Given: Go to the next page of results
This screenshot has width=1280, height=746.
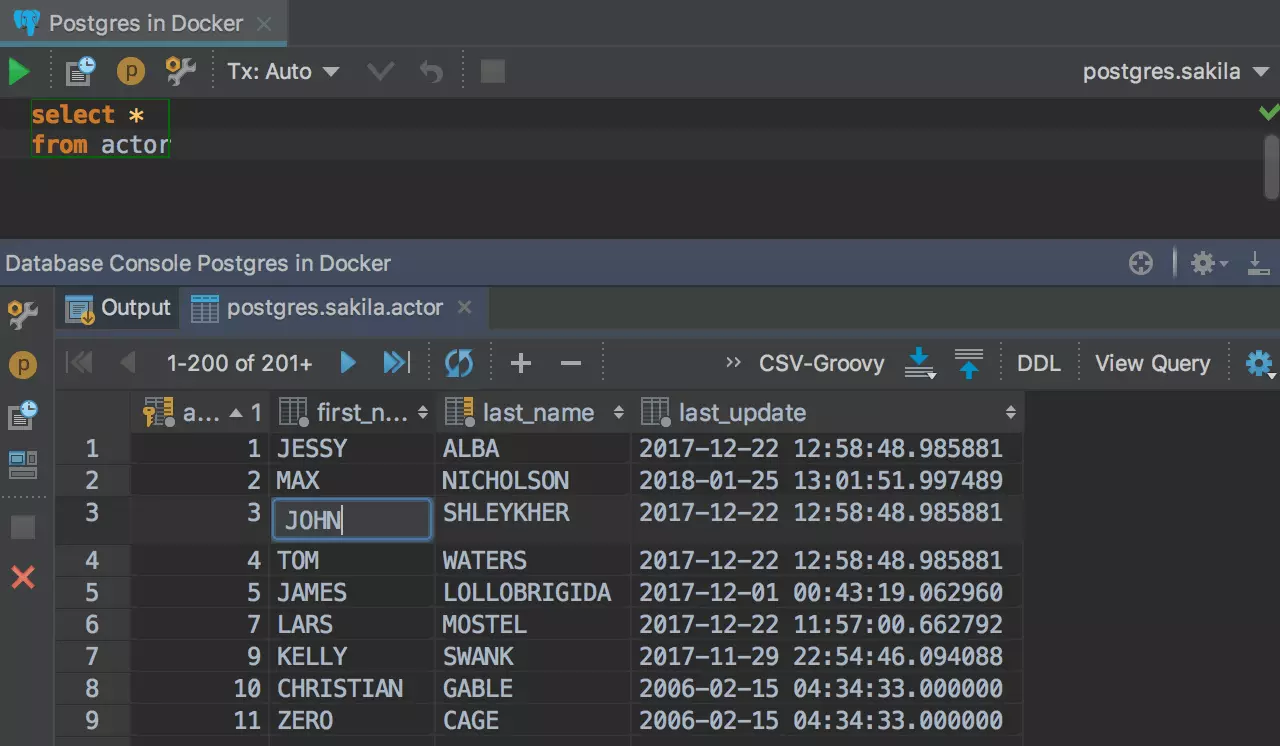Looking at the screenshot, I should [348, 363].
